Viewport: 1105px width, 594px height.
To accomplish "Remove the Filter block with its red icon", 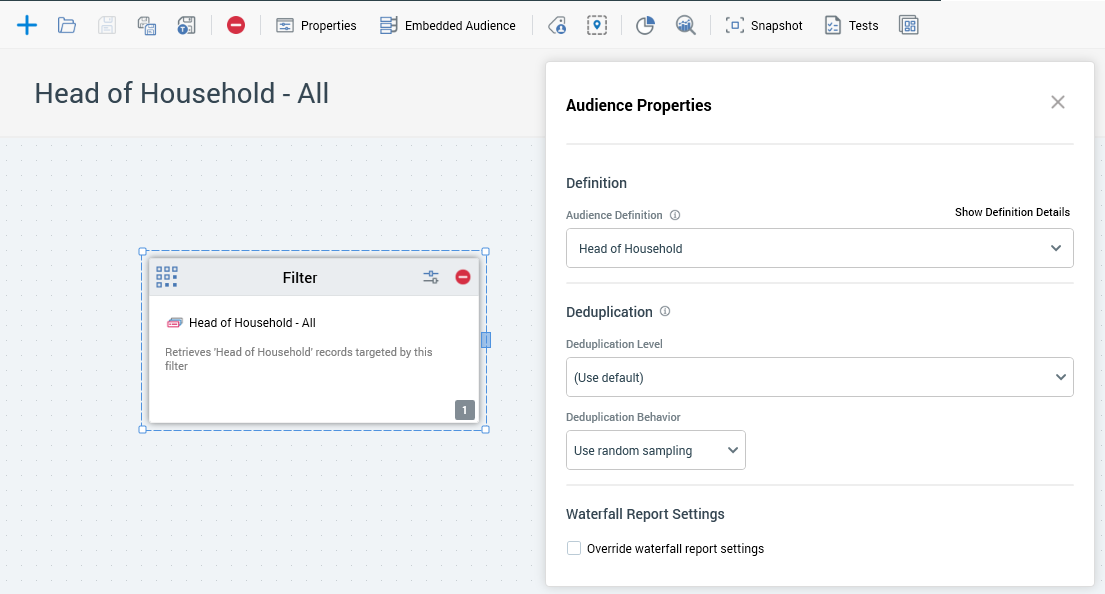I will [463, 277].
